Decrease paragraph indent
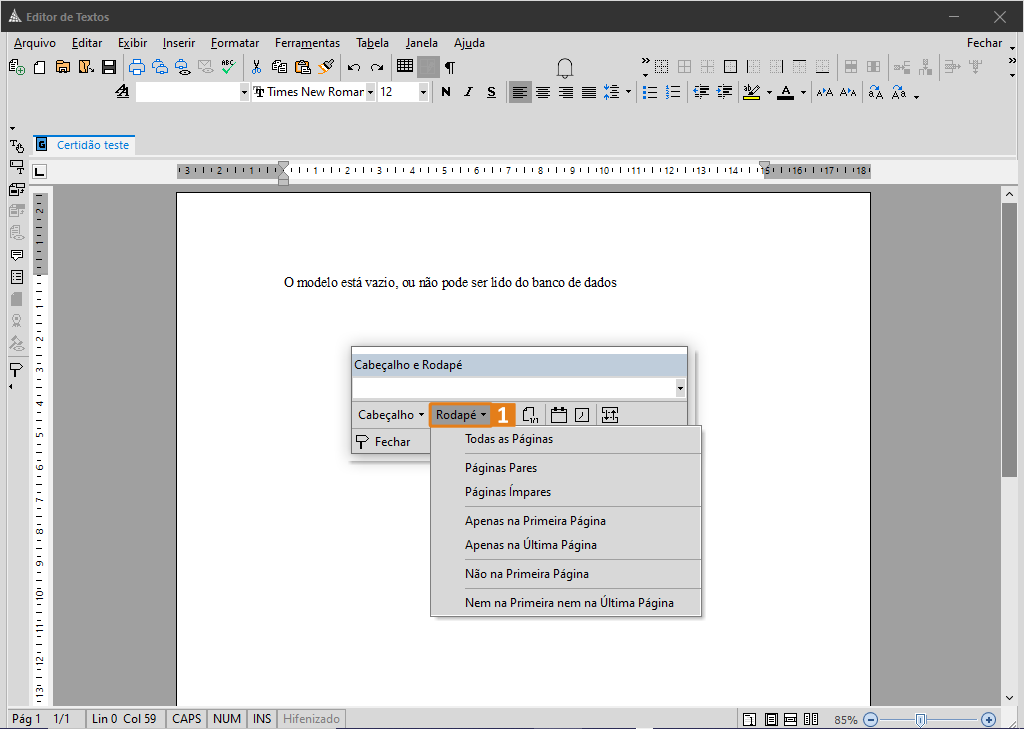Viewport: 1024px width, 729px height. pyautogui.click(x=701, y=92)
